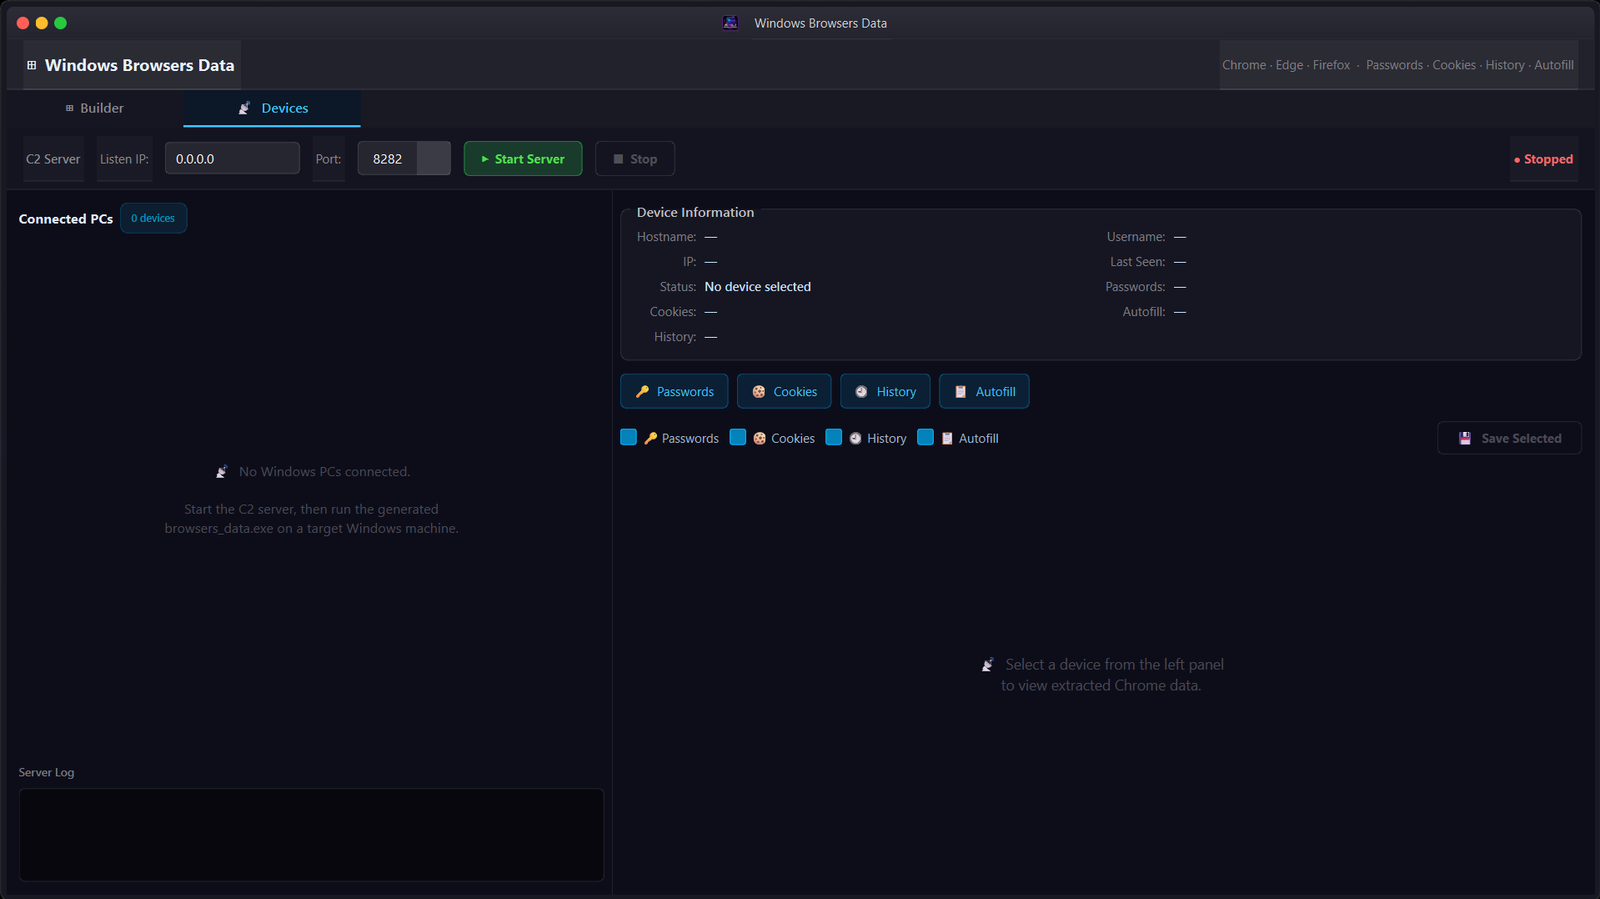
Task: Click the '0 devices' badge
Action: coord(153,218)
